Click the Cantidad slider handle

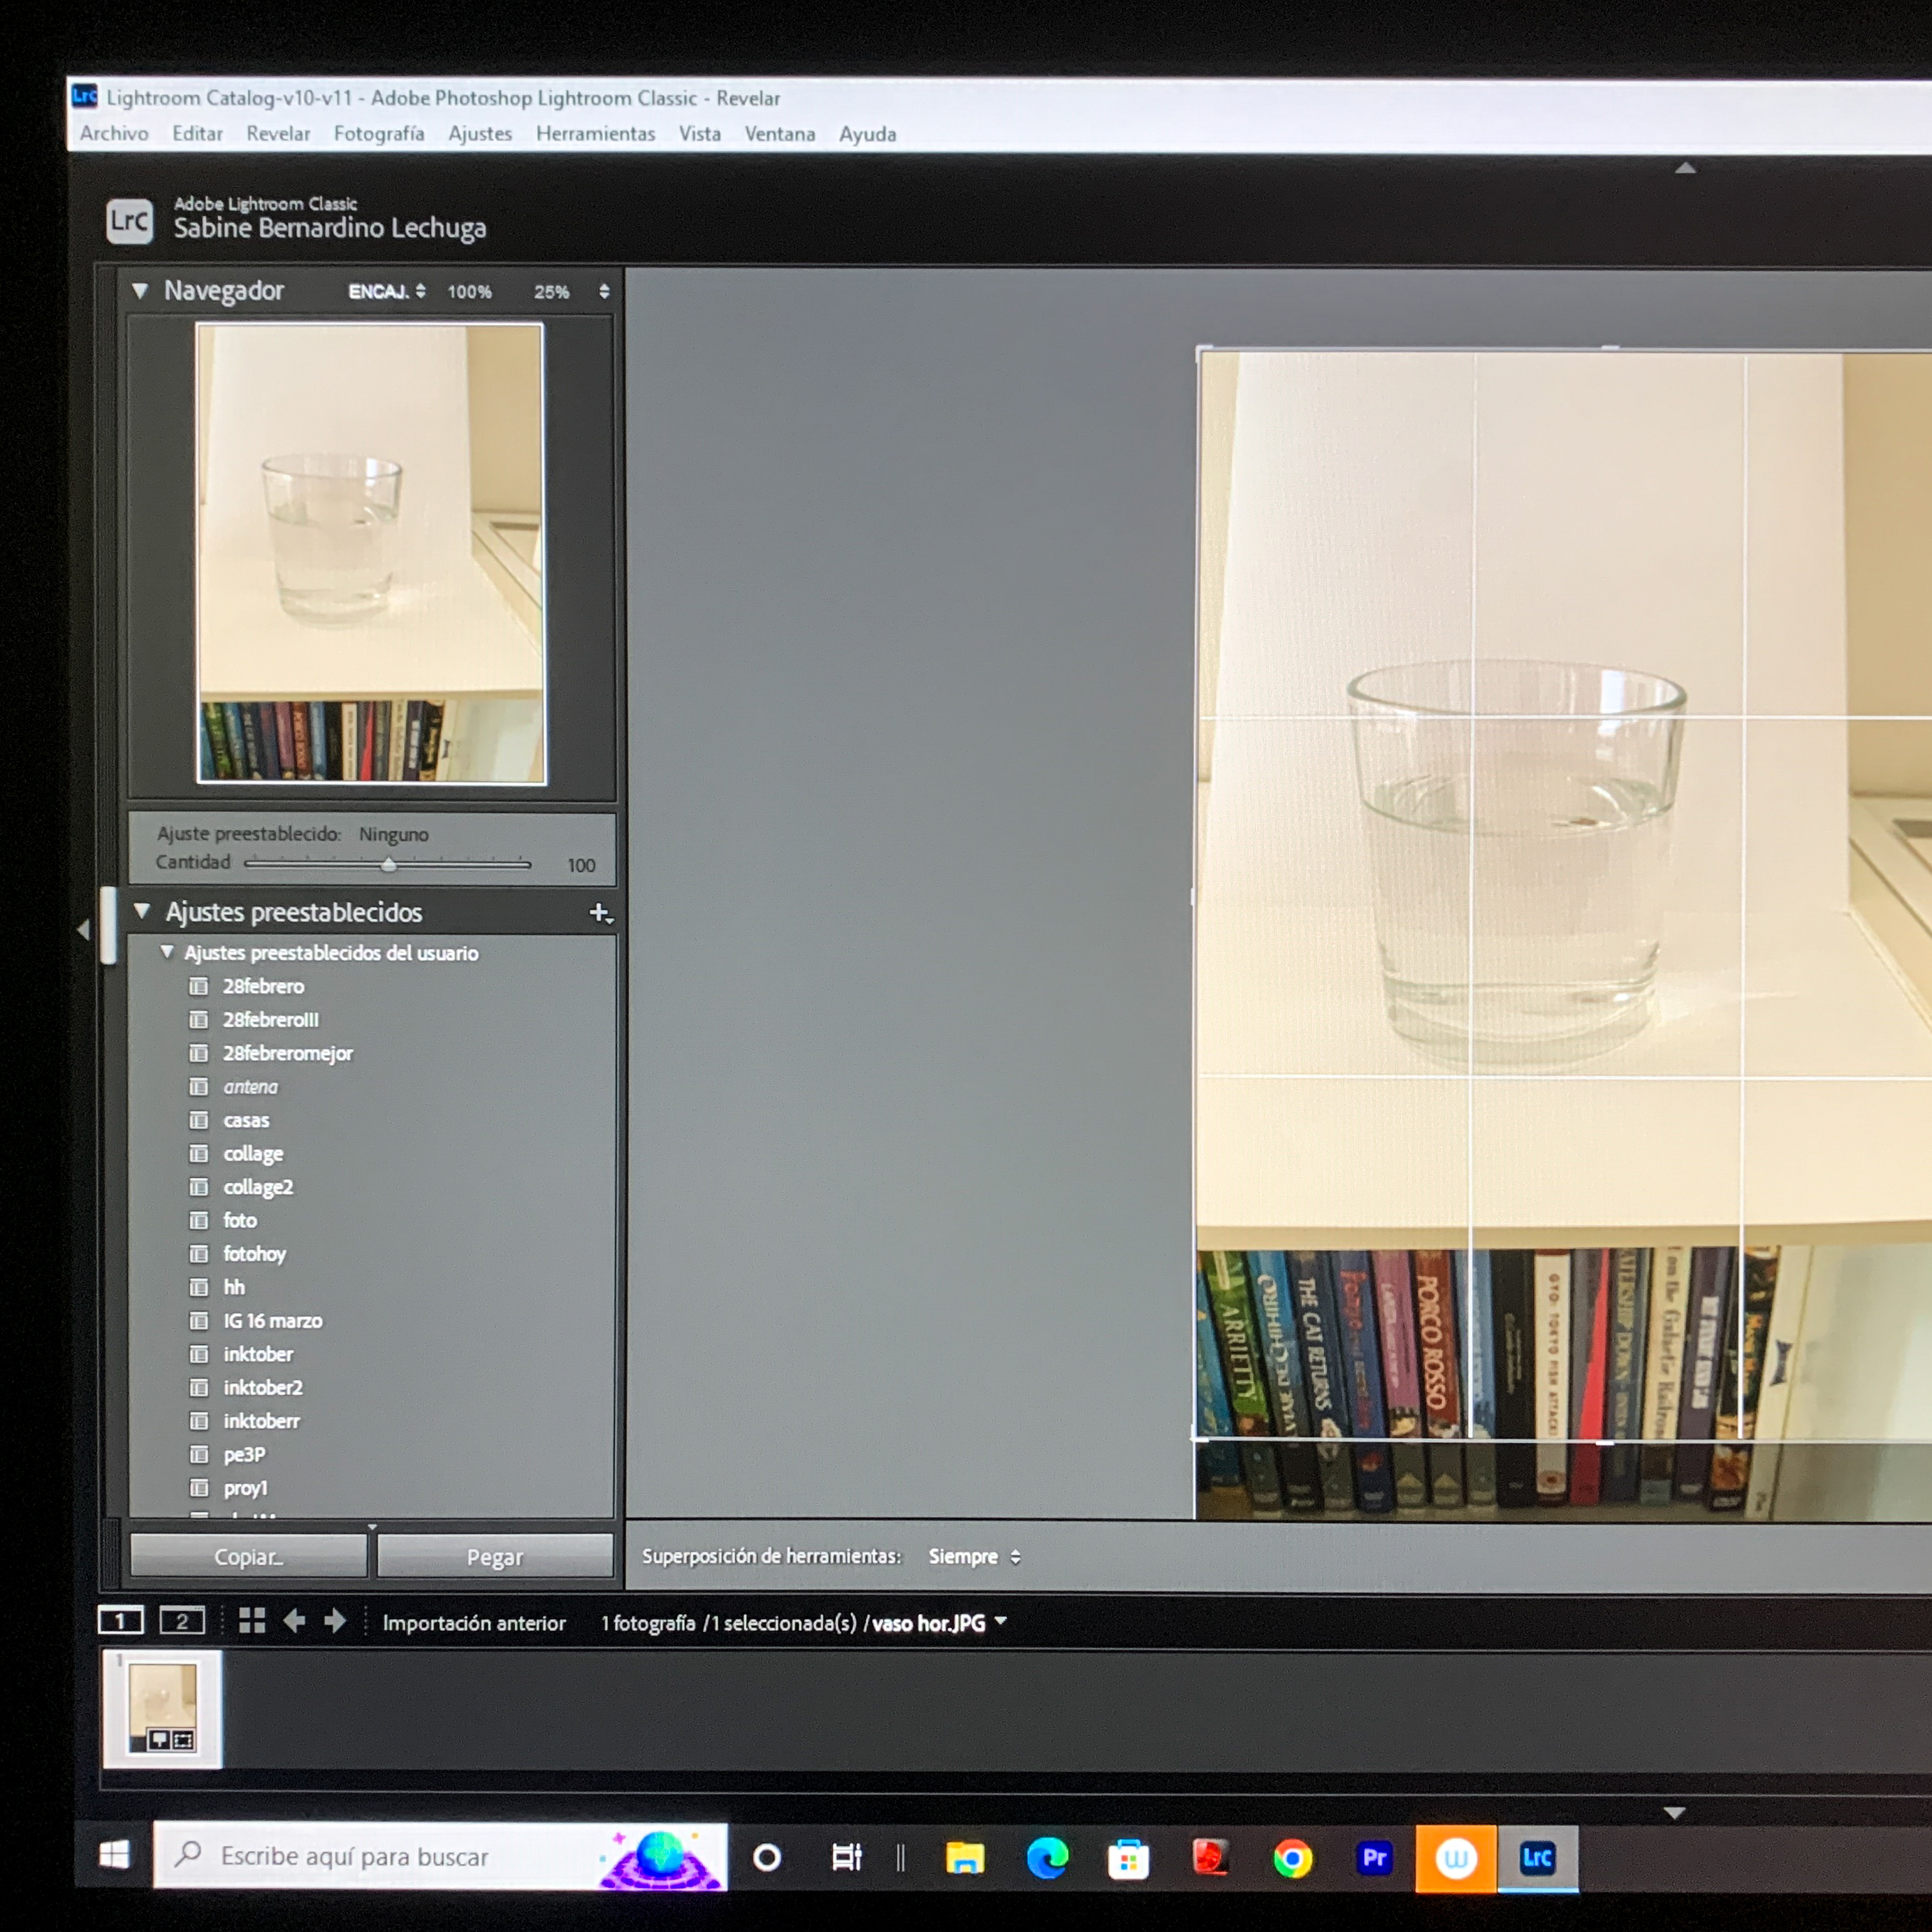(389, 865)
